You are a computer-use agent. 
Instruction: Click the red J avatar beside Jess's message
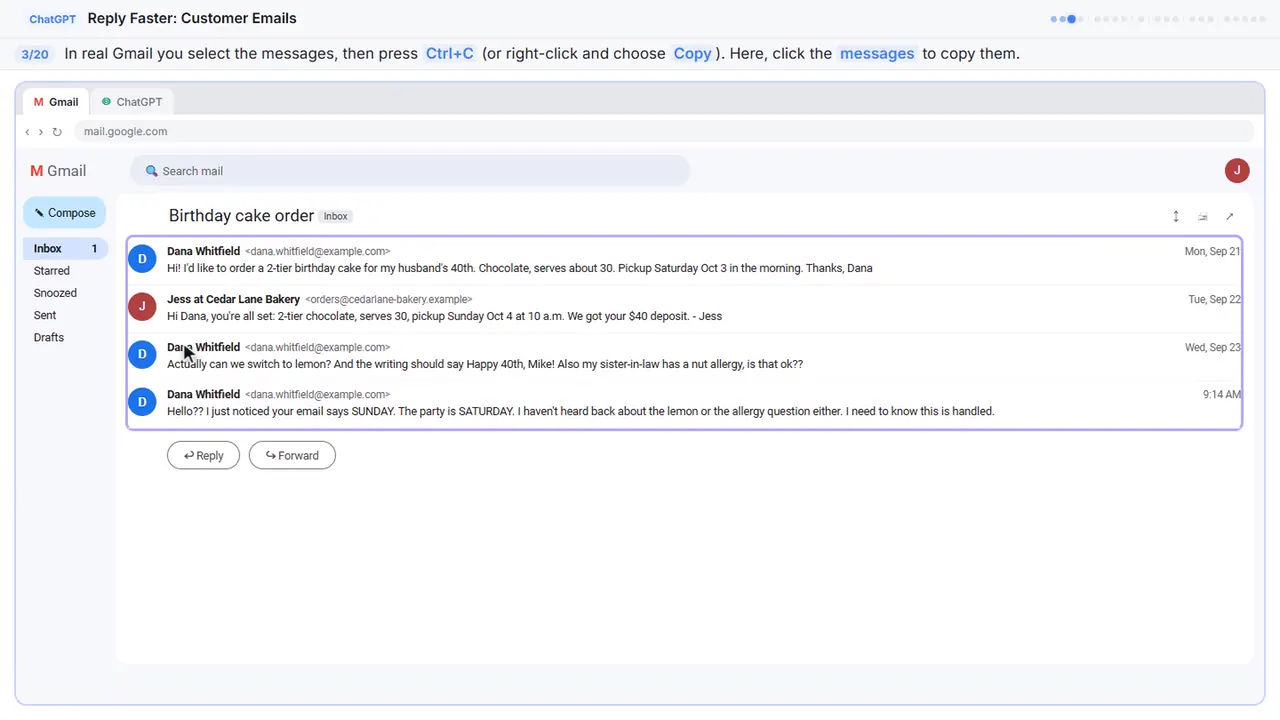pos(142,307)
